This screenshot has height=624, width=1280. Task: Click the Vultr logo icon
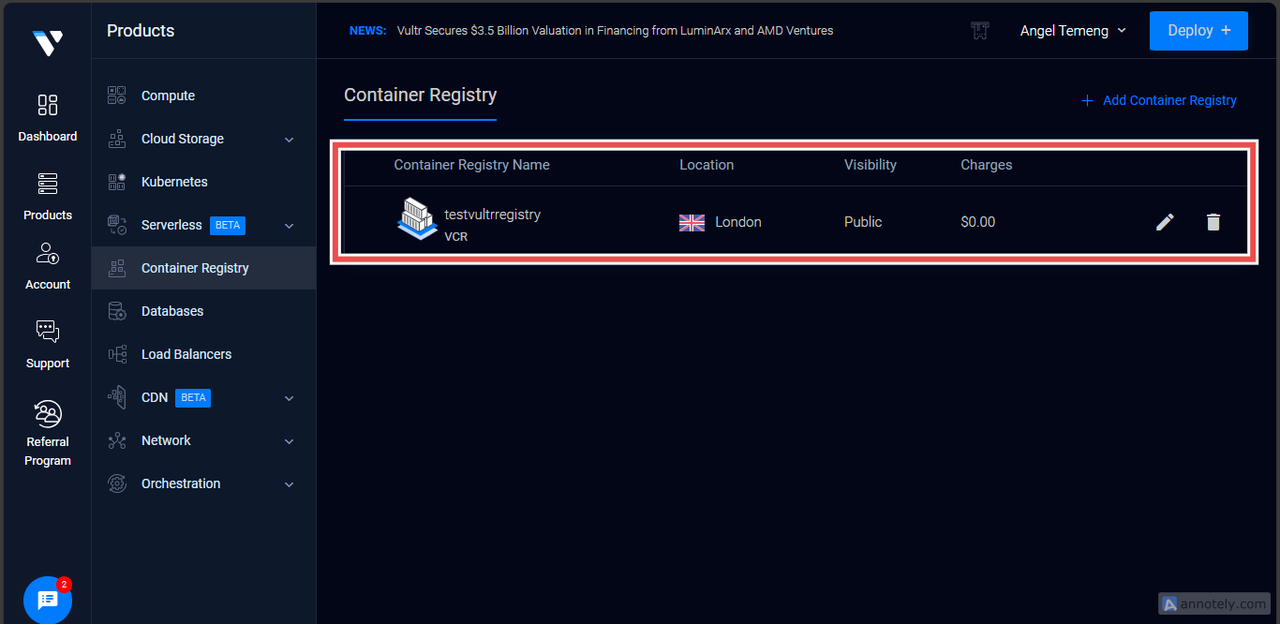(x=47, y=43)
